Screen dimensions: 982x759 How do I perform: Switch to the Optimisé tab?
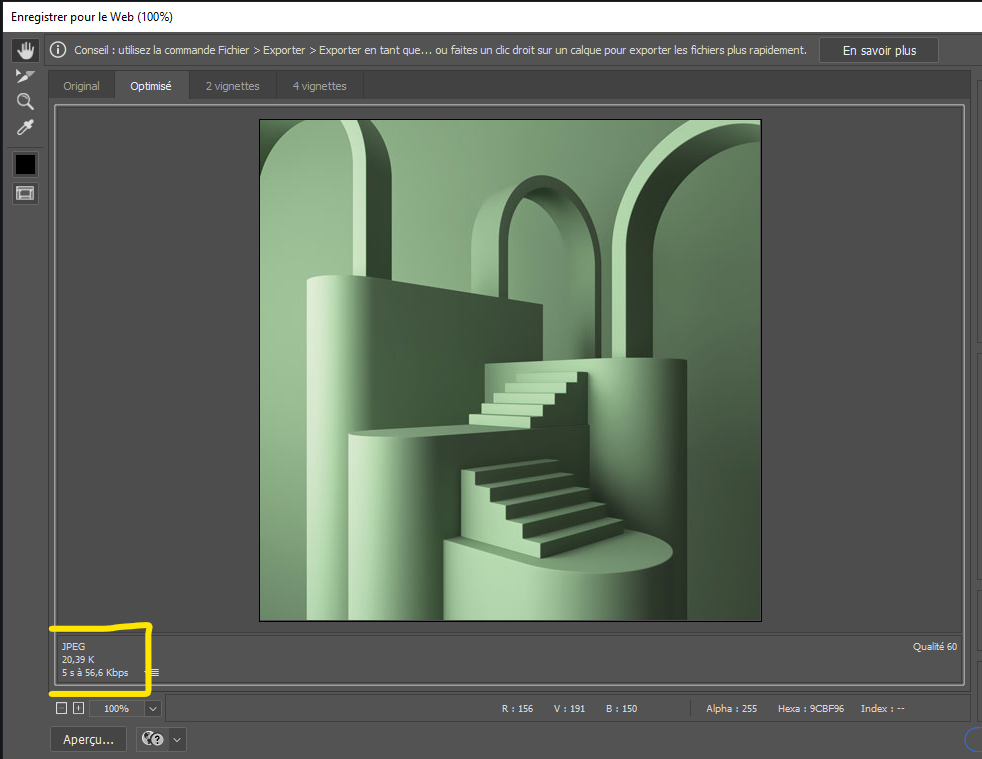click(x=151, y=86)
